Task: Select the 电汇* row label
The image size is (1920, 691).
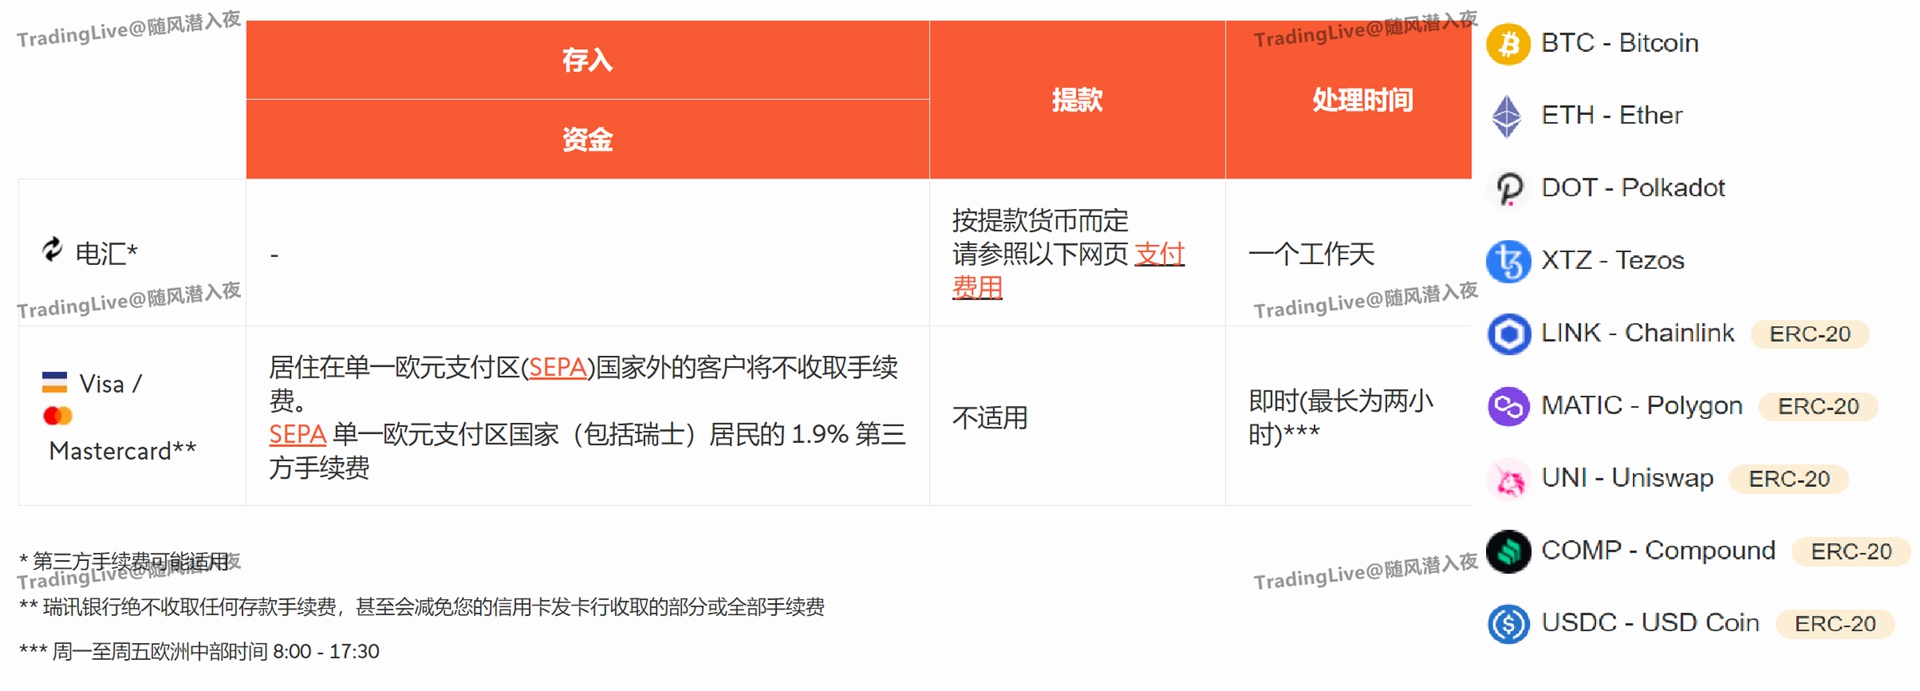Action: [x=107, y=253]
